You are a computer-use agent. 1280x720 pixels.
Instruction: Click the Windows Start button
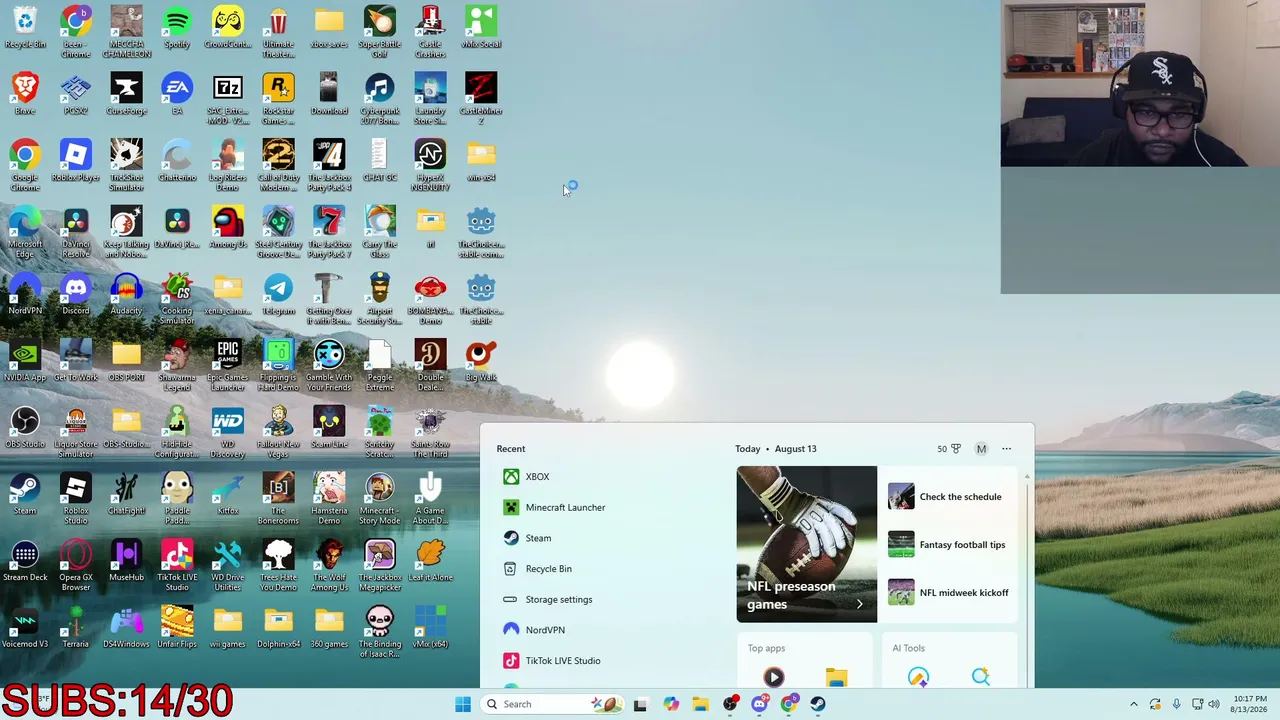[463, 704]
